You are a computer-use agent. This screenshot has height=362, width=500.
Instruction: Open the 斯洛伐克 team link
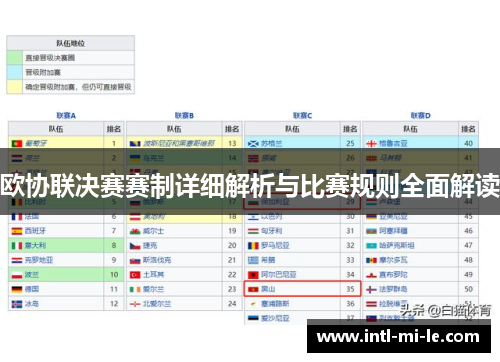coord(157,260)
